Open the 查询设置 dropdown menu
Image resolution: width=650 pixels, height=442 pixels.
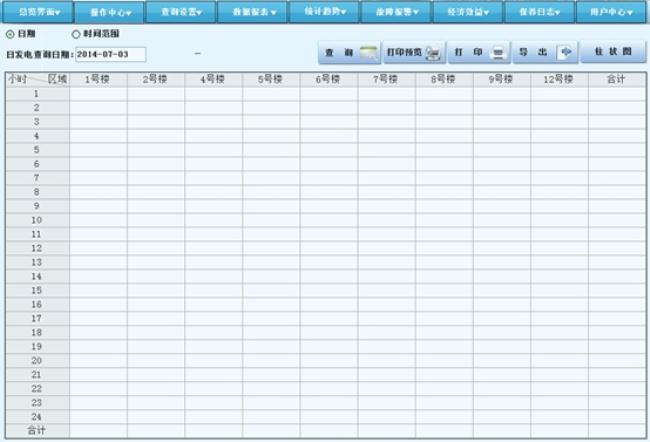pos(181,12)
